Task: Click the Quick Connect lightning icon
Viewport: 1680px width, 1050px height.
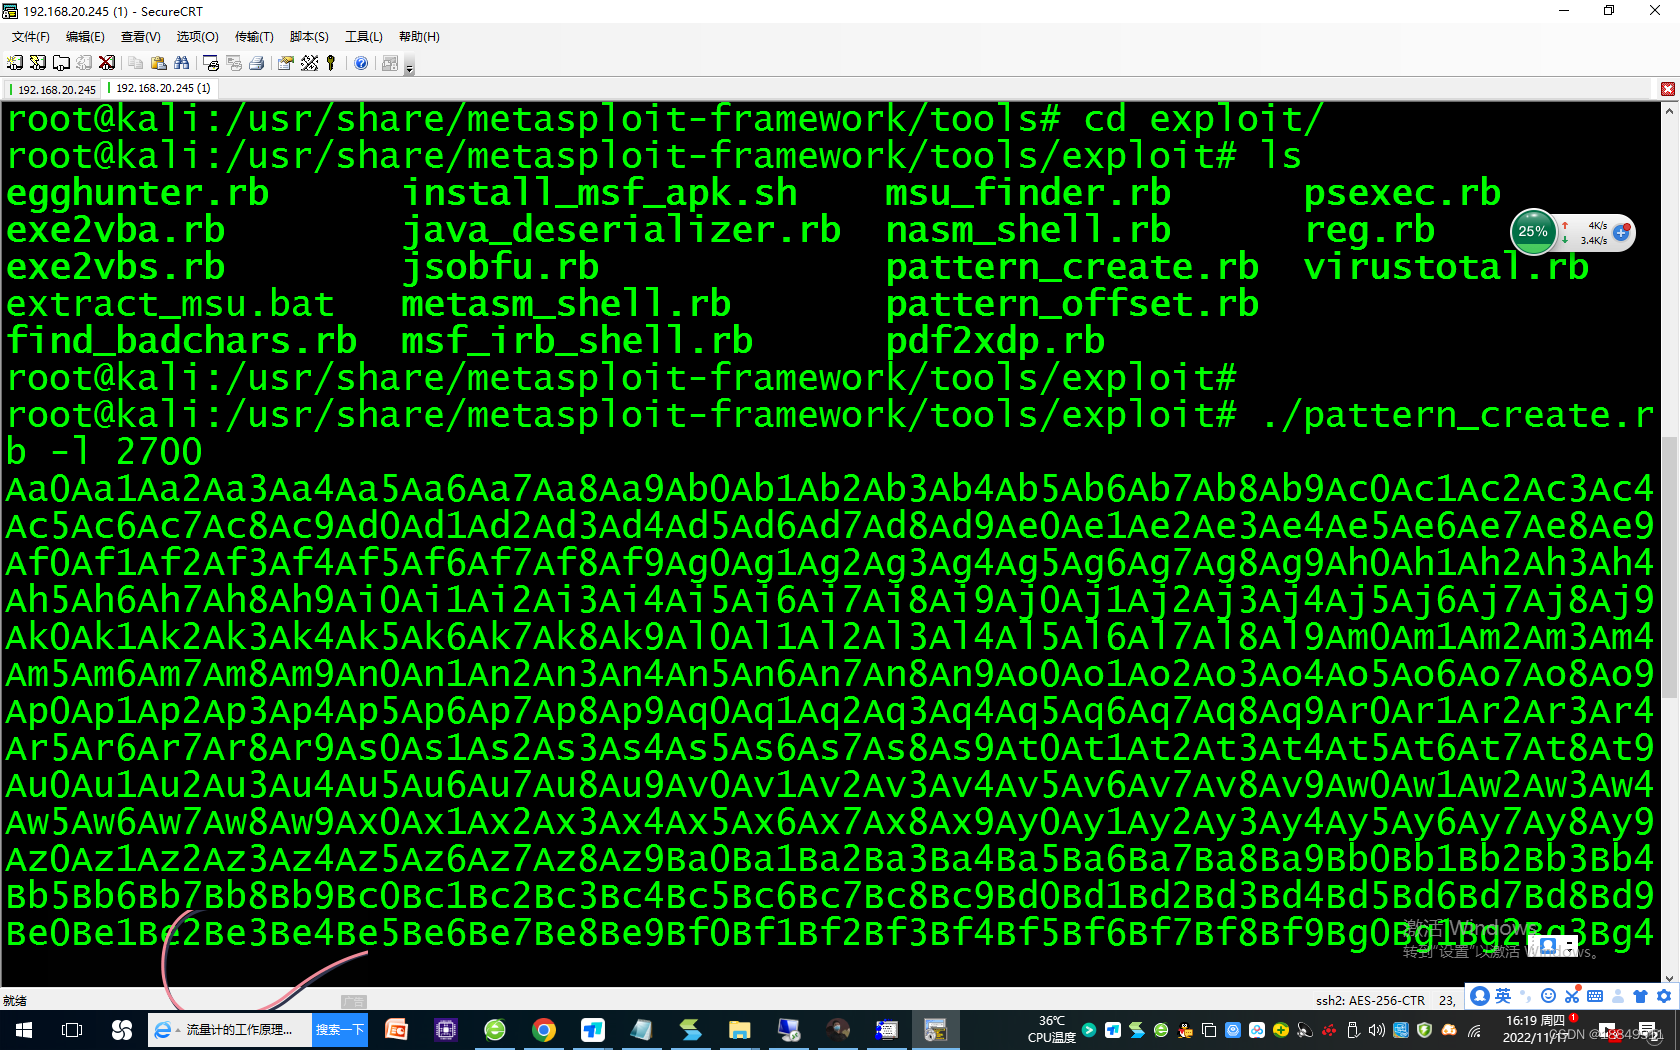Action: pos(38,63)
